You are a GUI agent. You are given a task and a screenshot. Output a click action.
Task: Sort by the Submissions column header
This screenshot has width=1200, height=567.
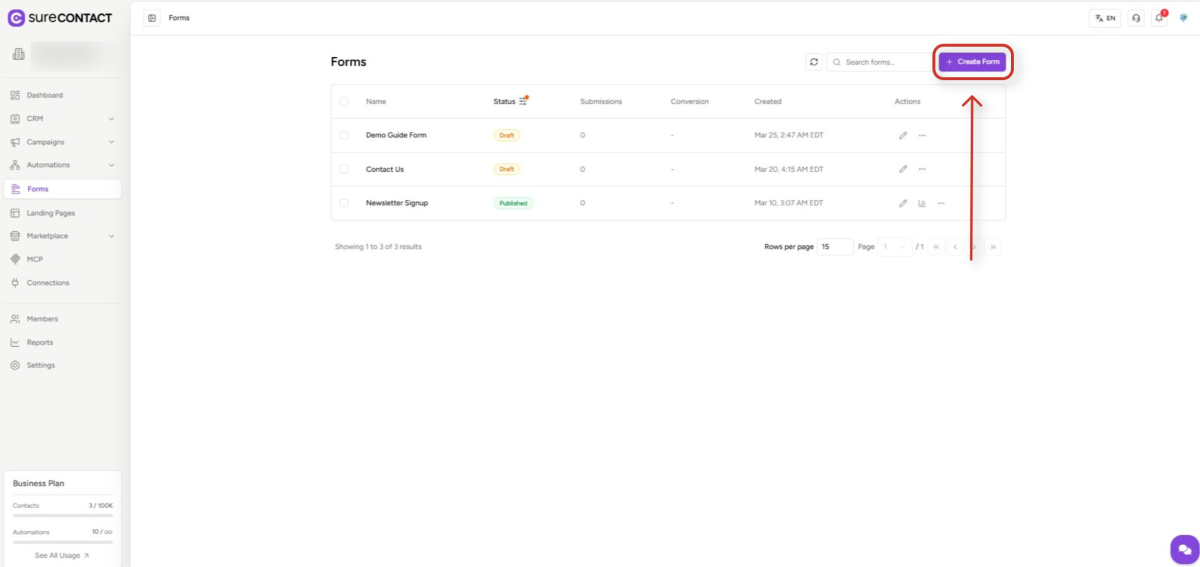point(601,101)
